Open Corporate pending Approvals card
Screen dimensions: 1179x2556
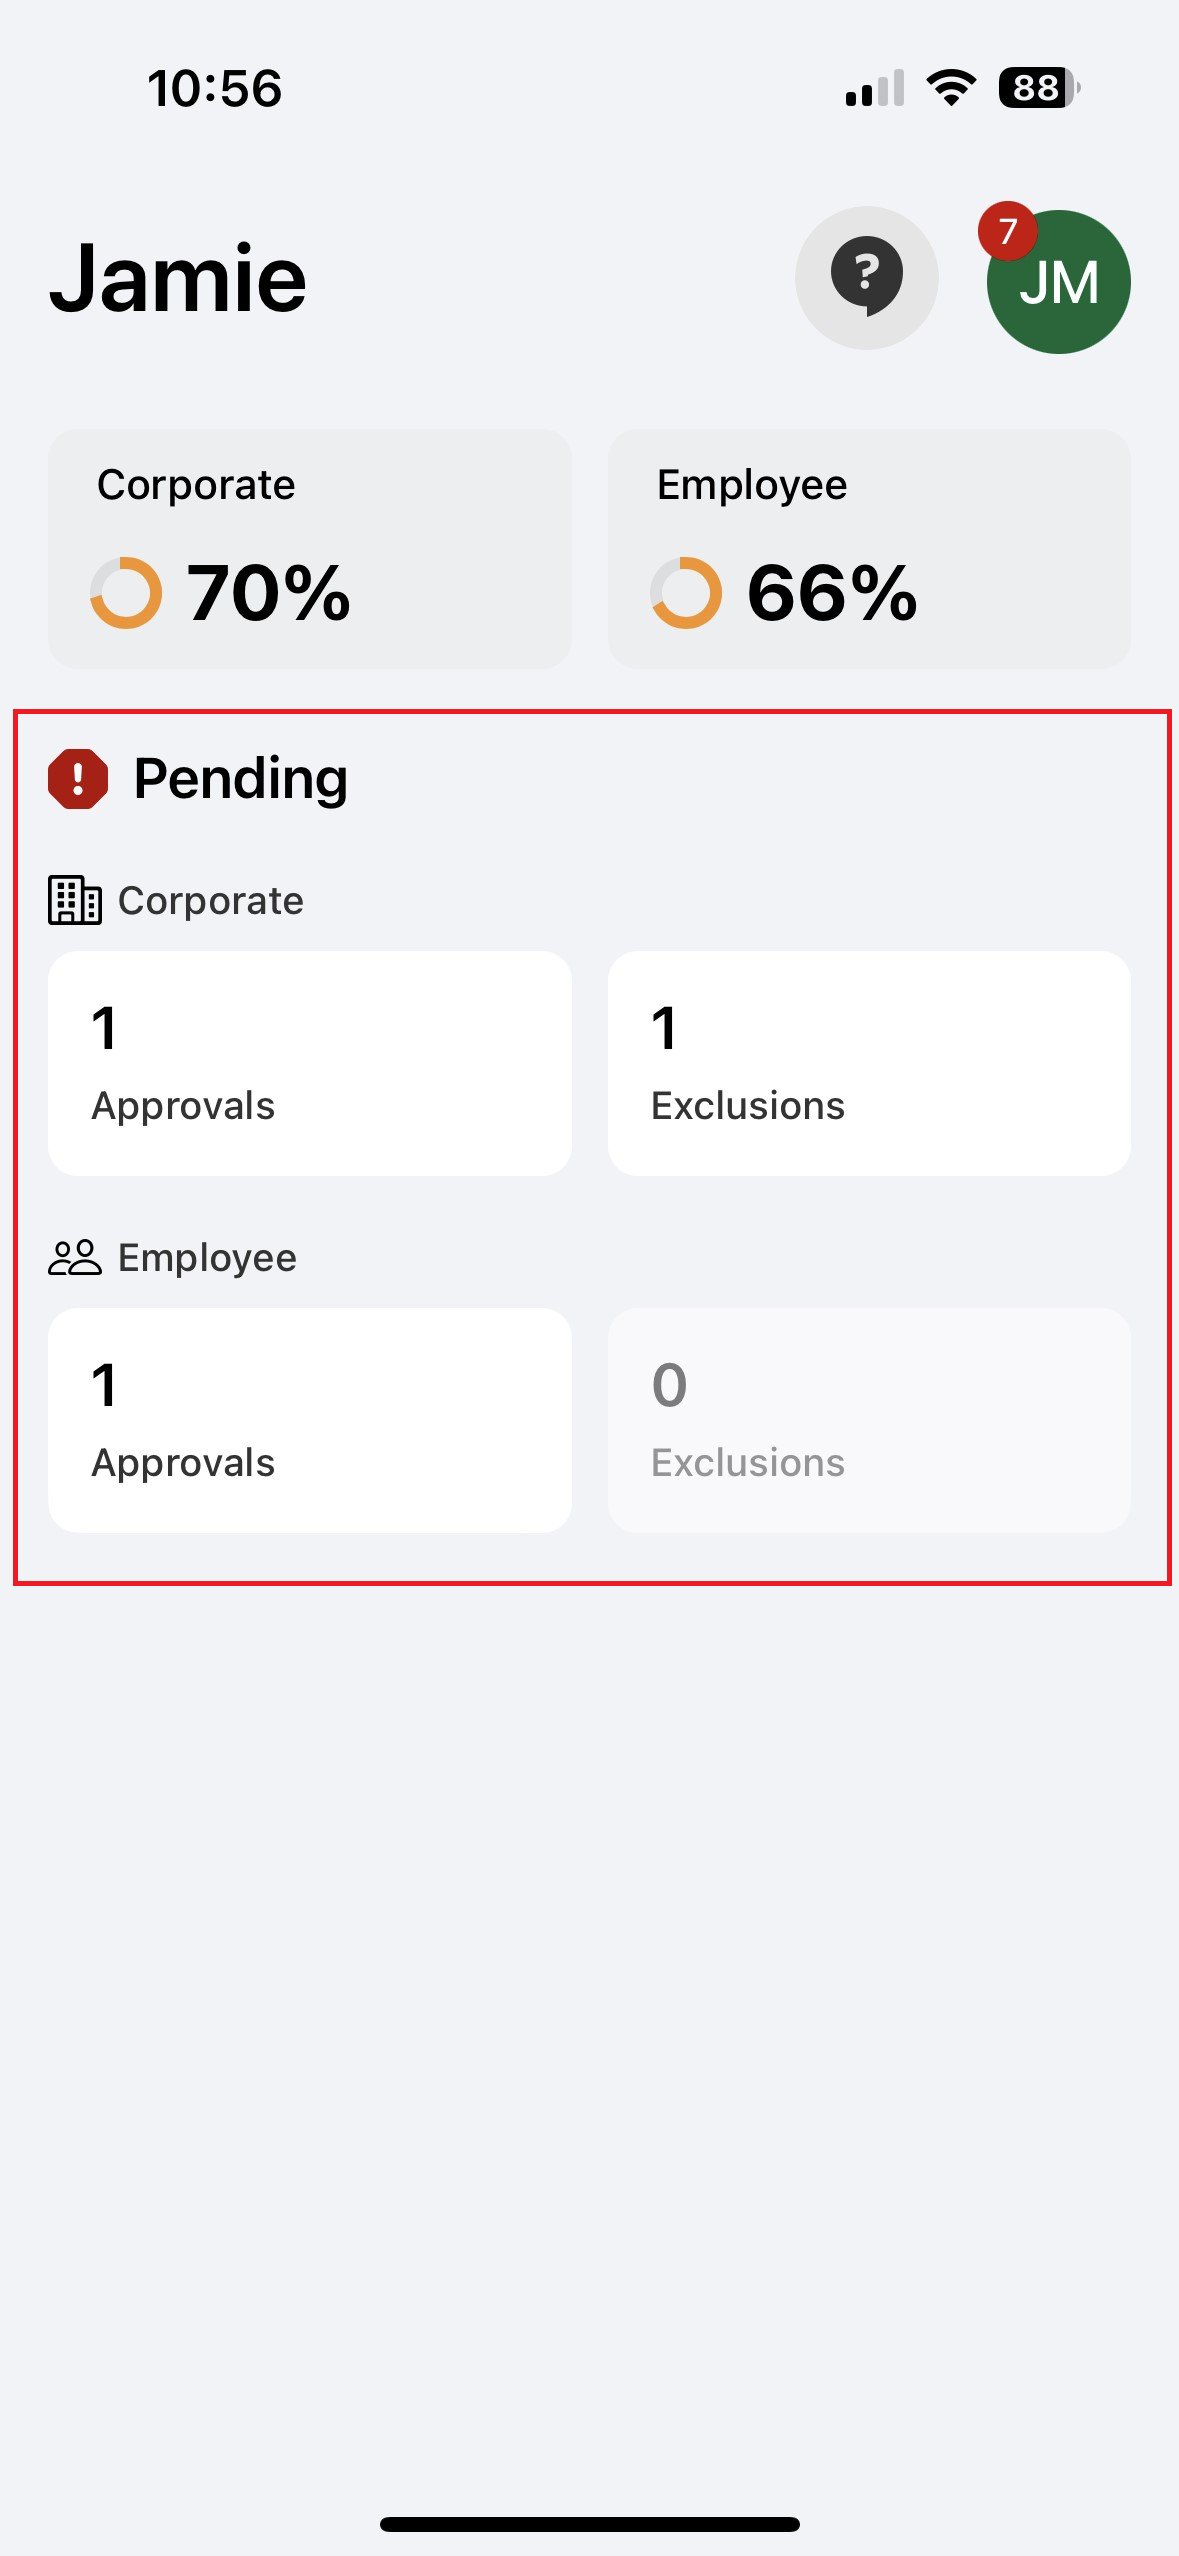pos(310,1063)
